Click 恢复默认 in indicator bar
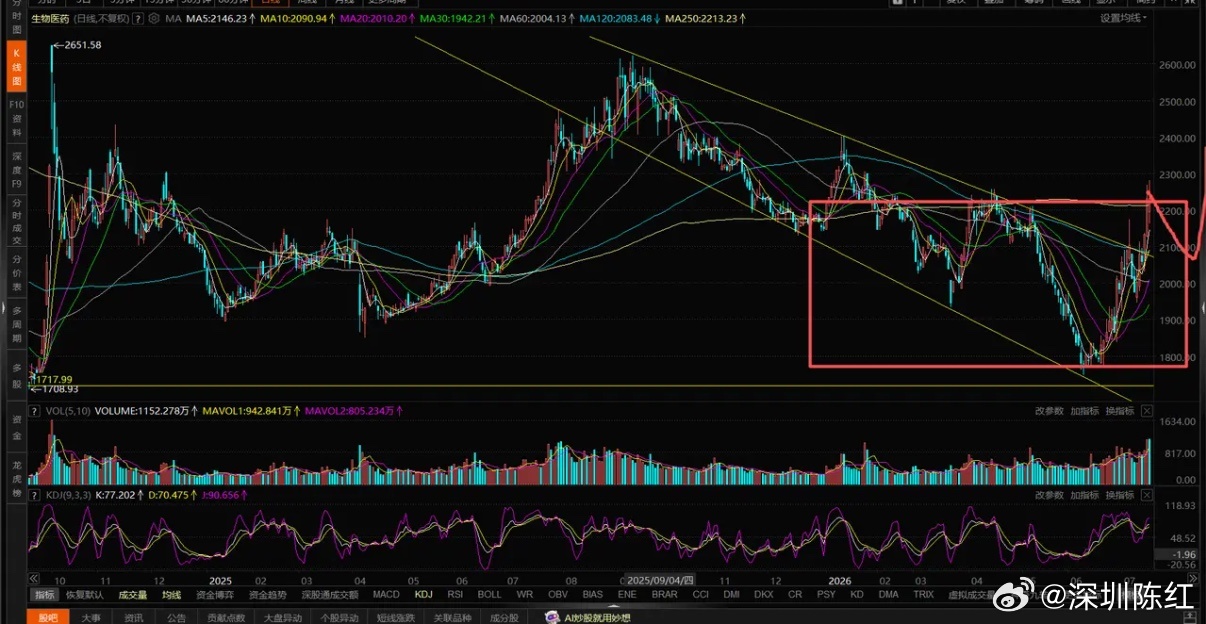The image size is (1206, 624). (86, 594)
